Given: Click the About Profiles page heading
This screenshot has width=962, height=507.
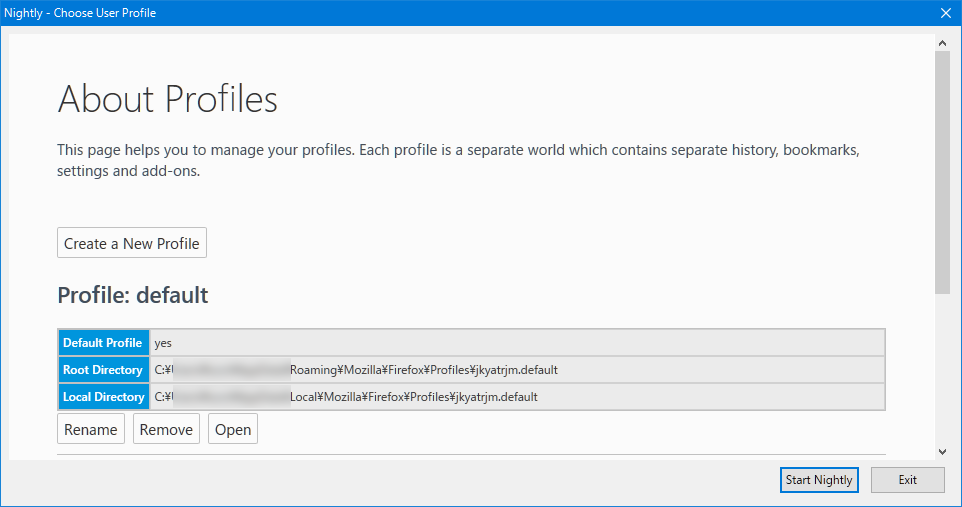Looking at the screenshot, I should point(168,100).
